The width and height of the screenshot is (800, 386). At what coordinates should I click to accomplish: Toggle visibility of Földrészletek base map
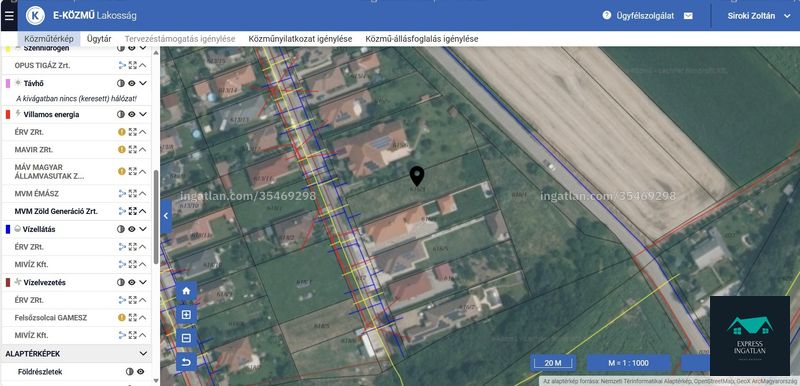pos(140,372)
